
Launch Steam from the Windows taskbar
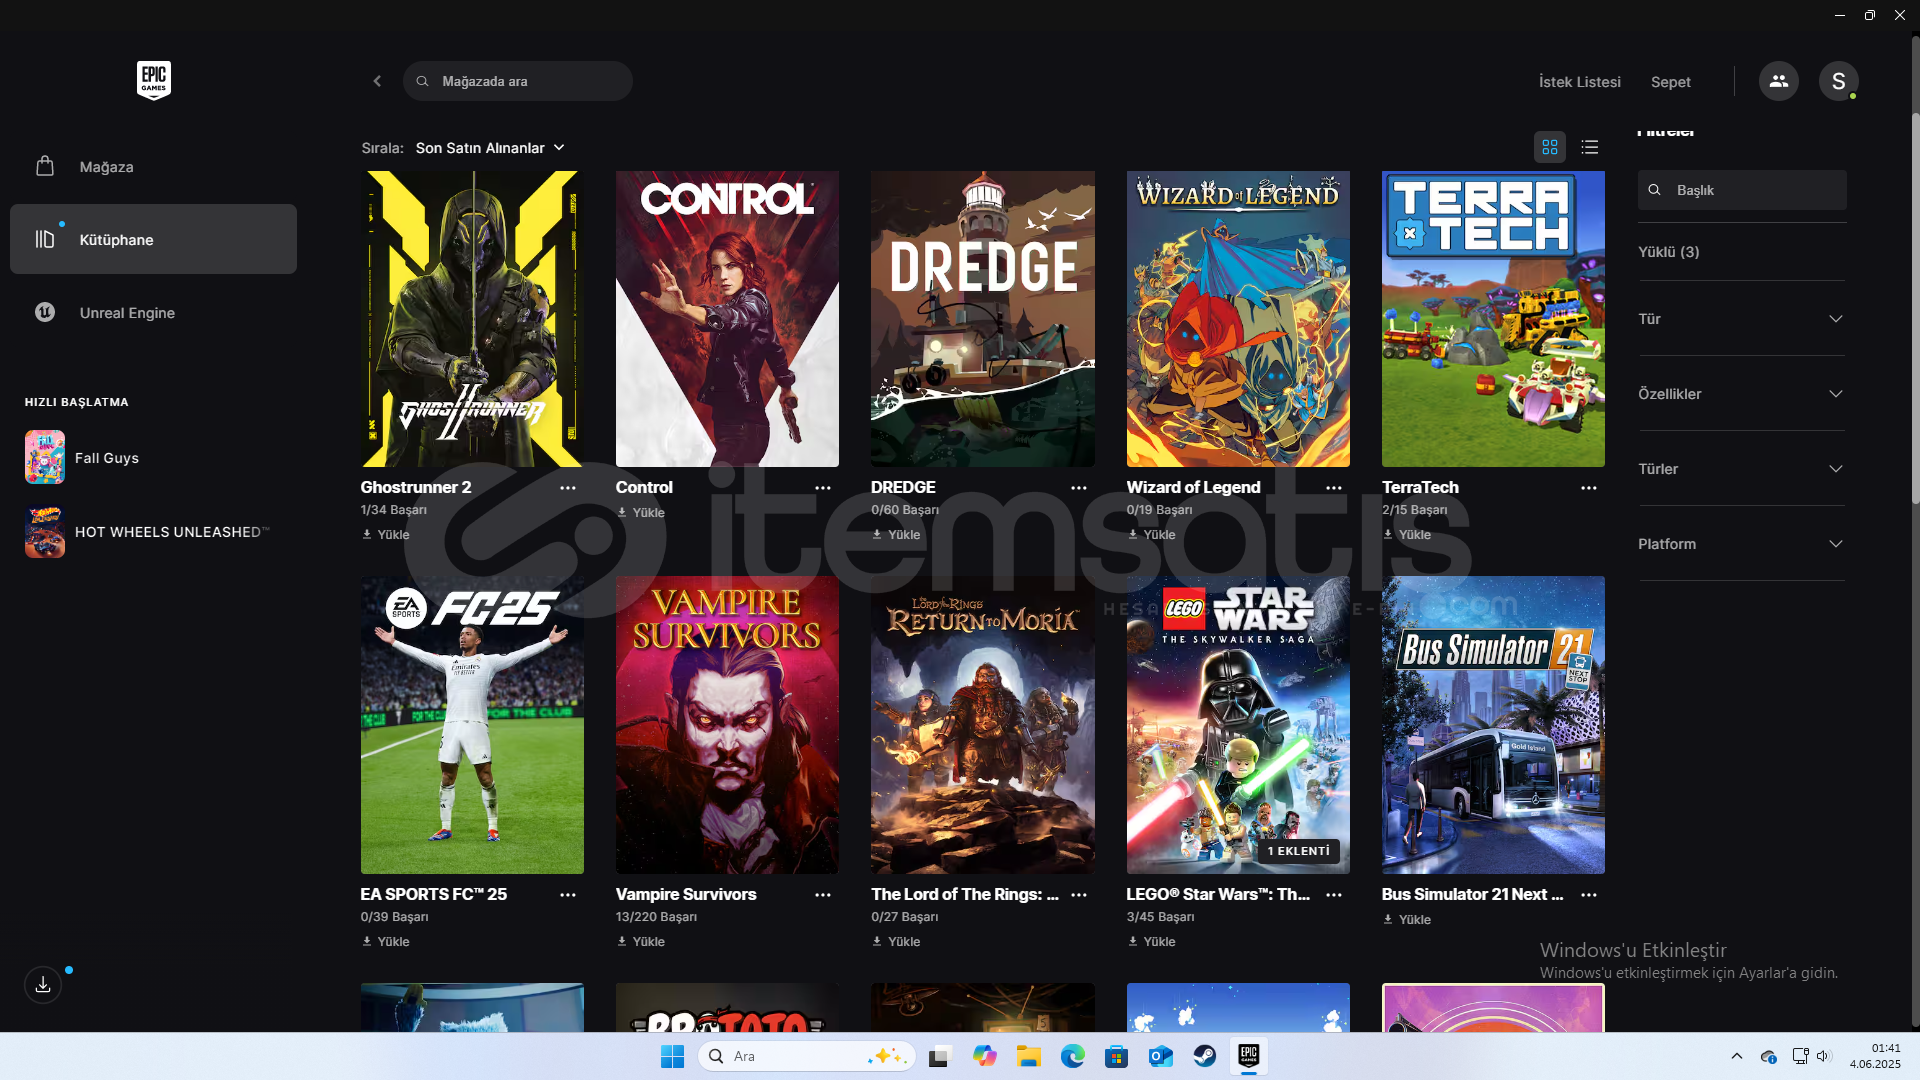[x=1204, y=1056]
